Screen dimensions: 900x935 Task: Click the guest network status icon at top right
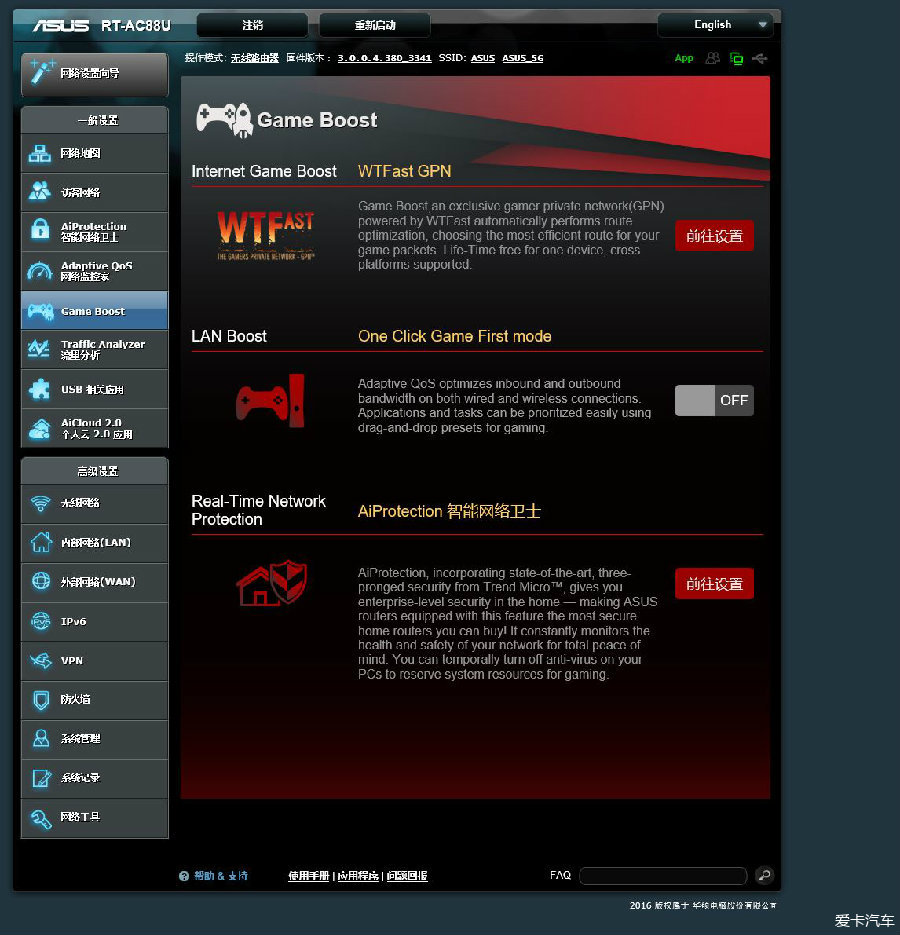(712, 58)
